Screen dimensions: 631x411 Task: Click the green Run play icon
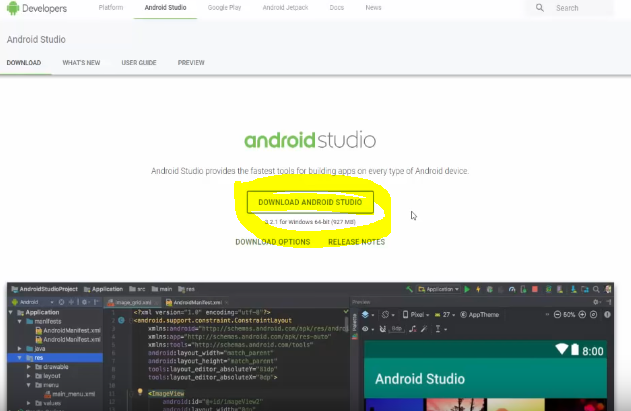click(x=467, y=289)
